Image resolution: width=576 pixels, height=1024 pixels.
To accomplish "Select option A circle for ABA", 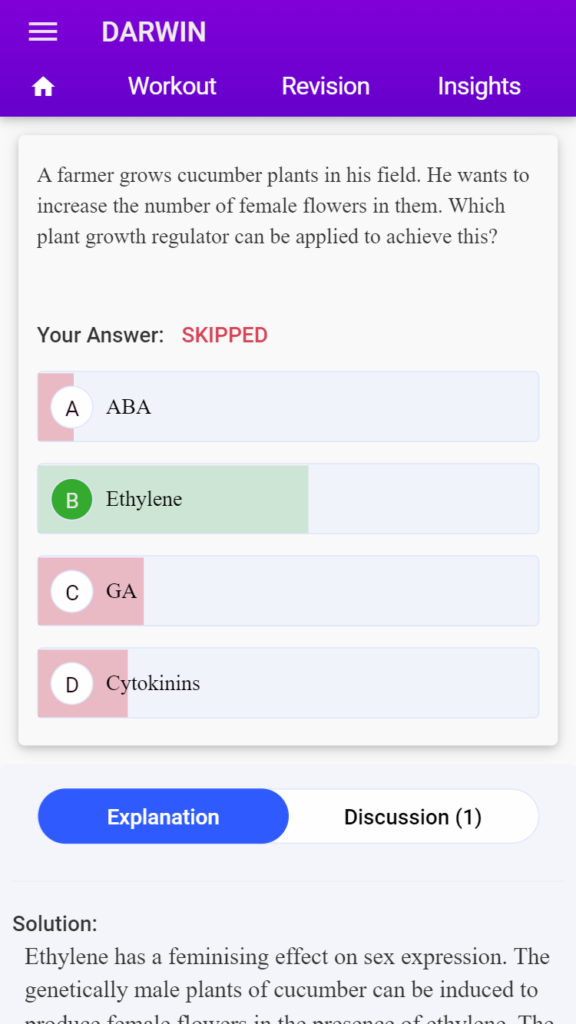I will click(x=72, y=408).
